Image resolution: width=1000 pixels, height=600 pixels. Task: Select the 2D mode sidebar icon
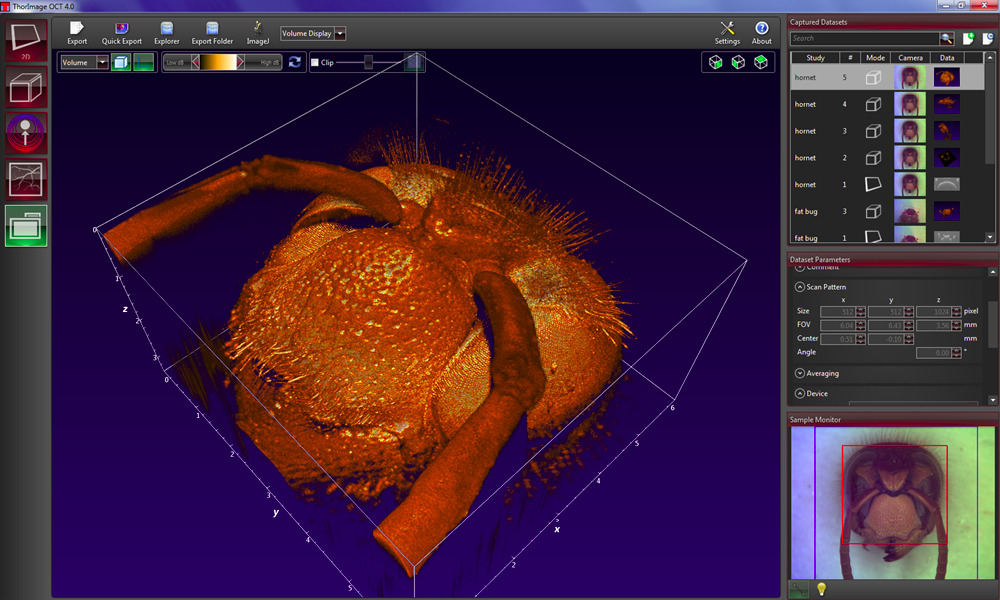click(x=25, y=38)
